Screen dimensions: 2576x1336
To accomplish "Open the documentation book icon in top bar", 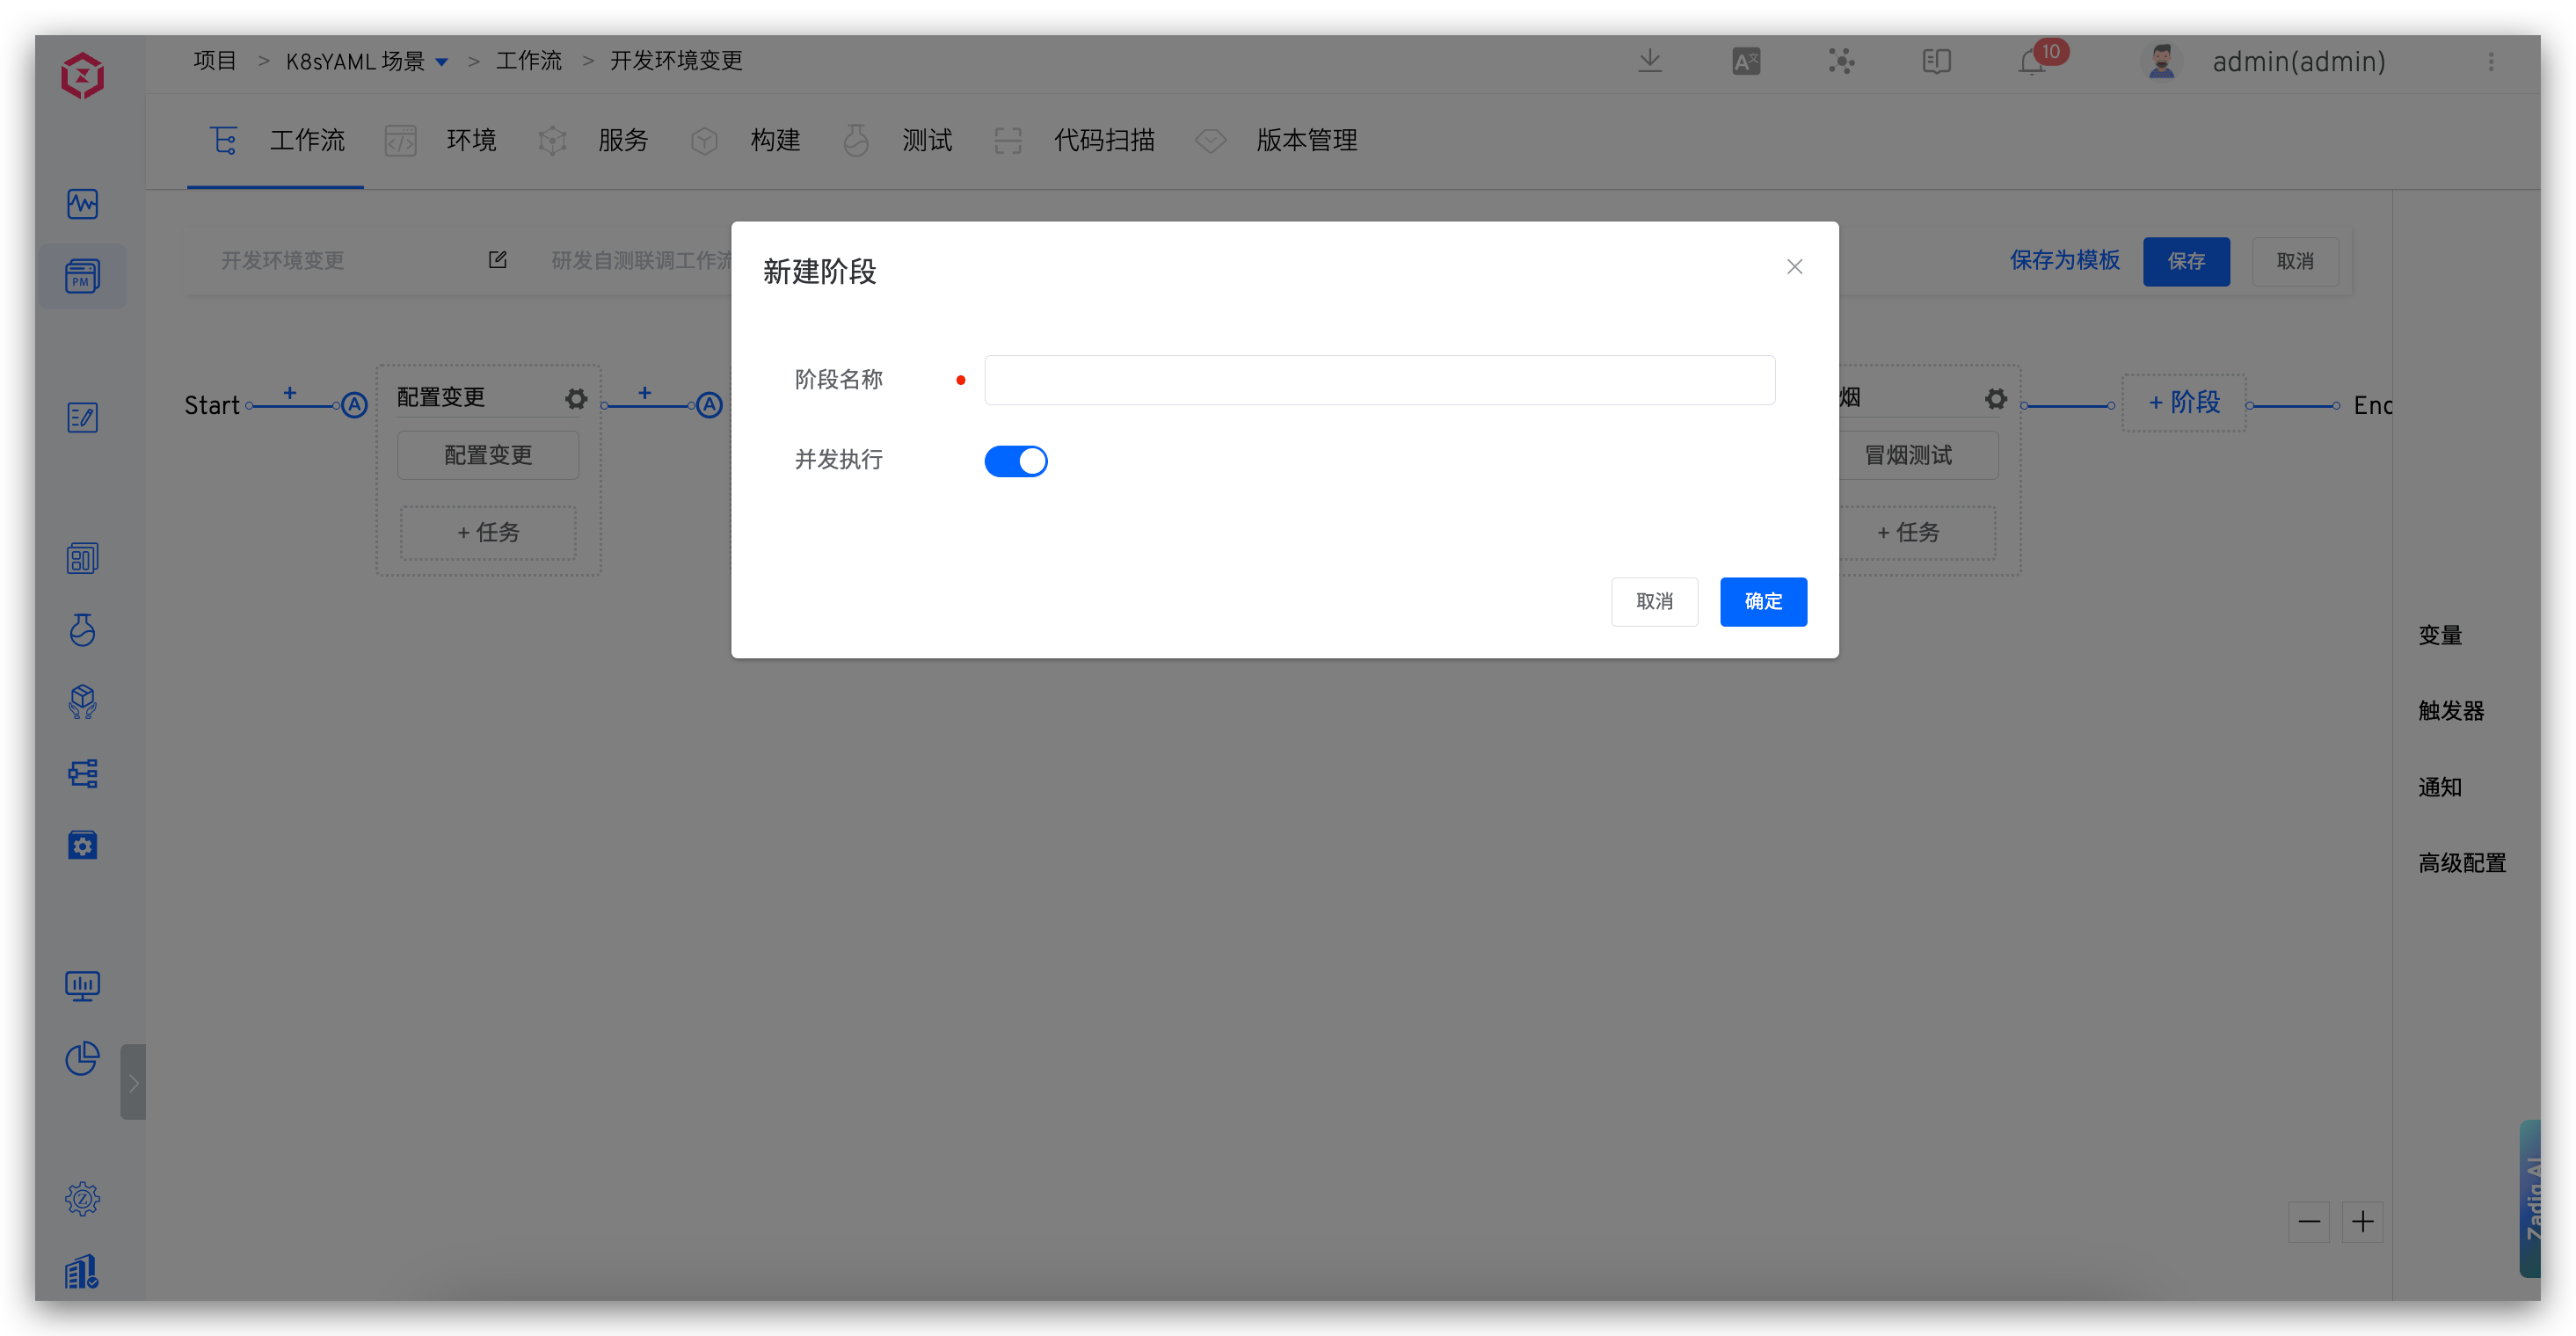I will tap(1936, 61).
